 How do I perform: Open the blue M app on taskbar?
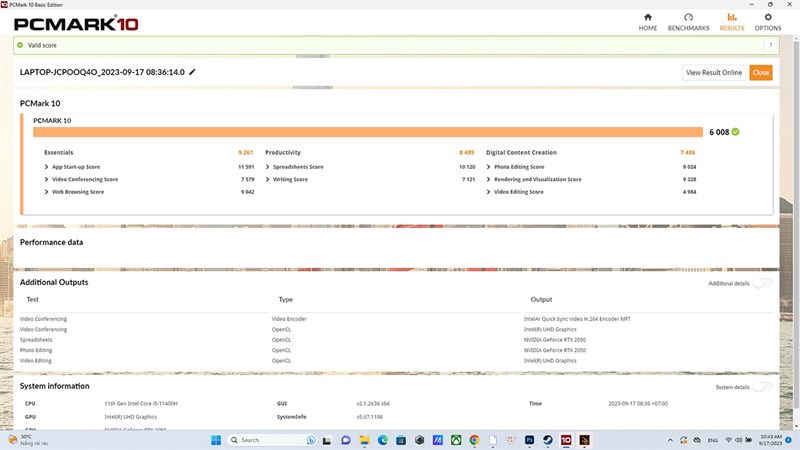pyautogui.click(x=438, y=440)
